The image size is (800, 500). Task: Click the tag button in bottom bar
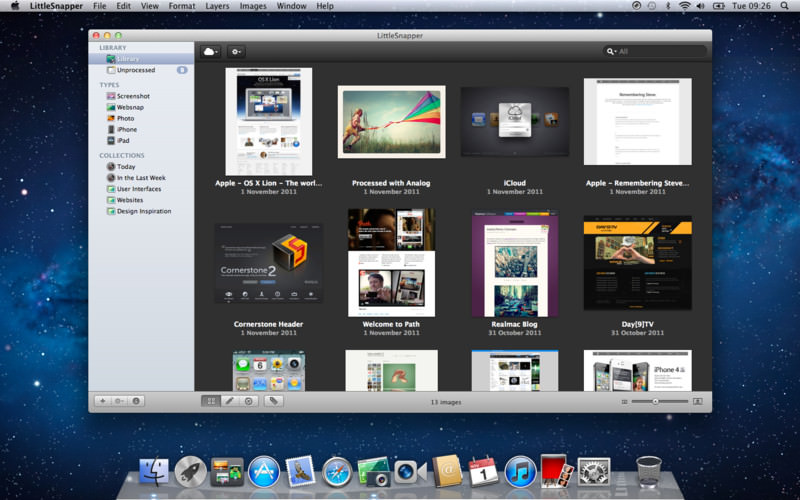[x=273, y=401]
